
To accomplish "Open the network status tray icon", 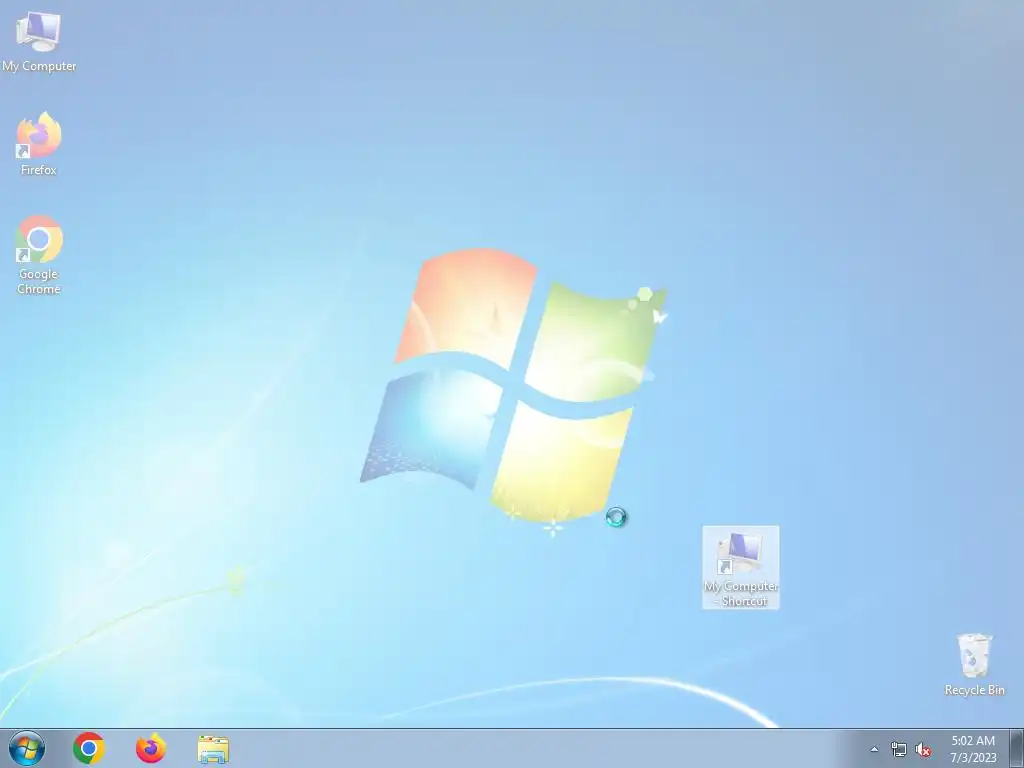I will (899, 749).
